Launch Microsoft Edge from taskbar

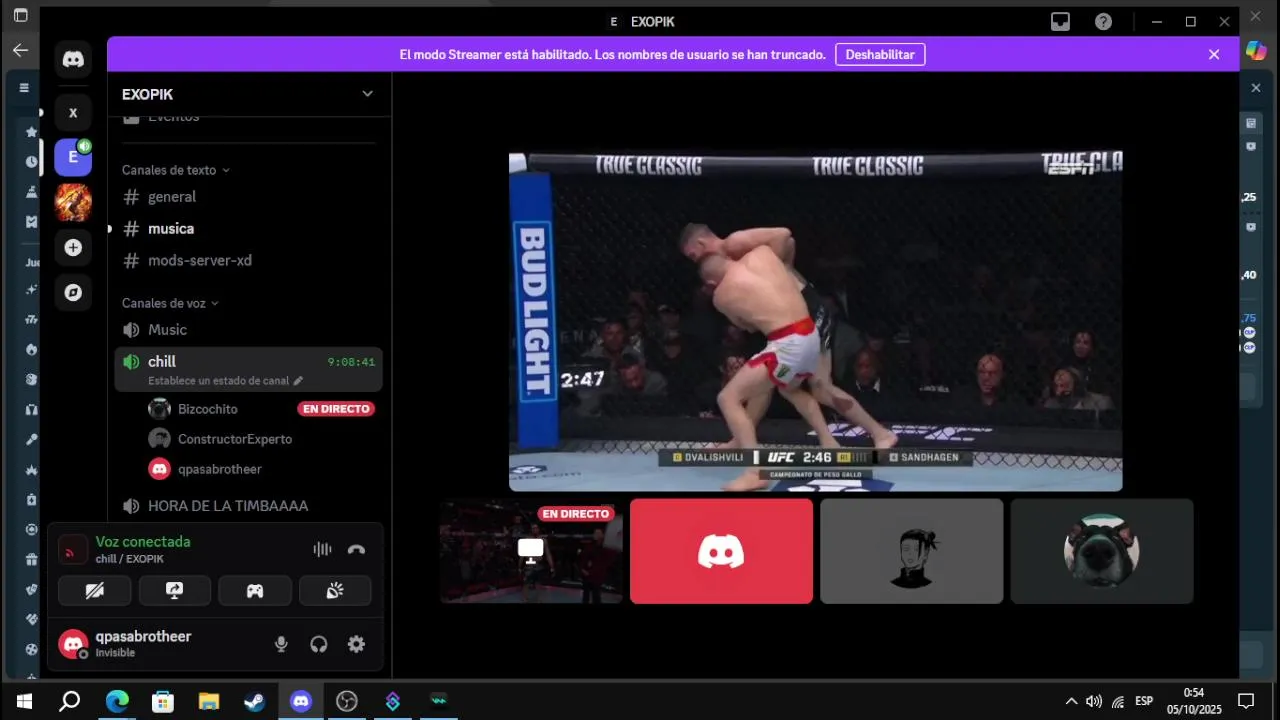[117, 701]
